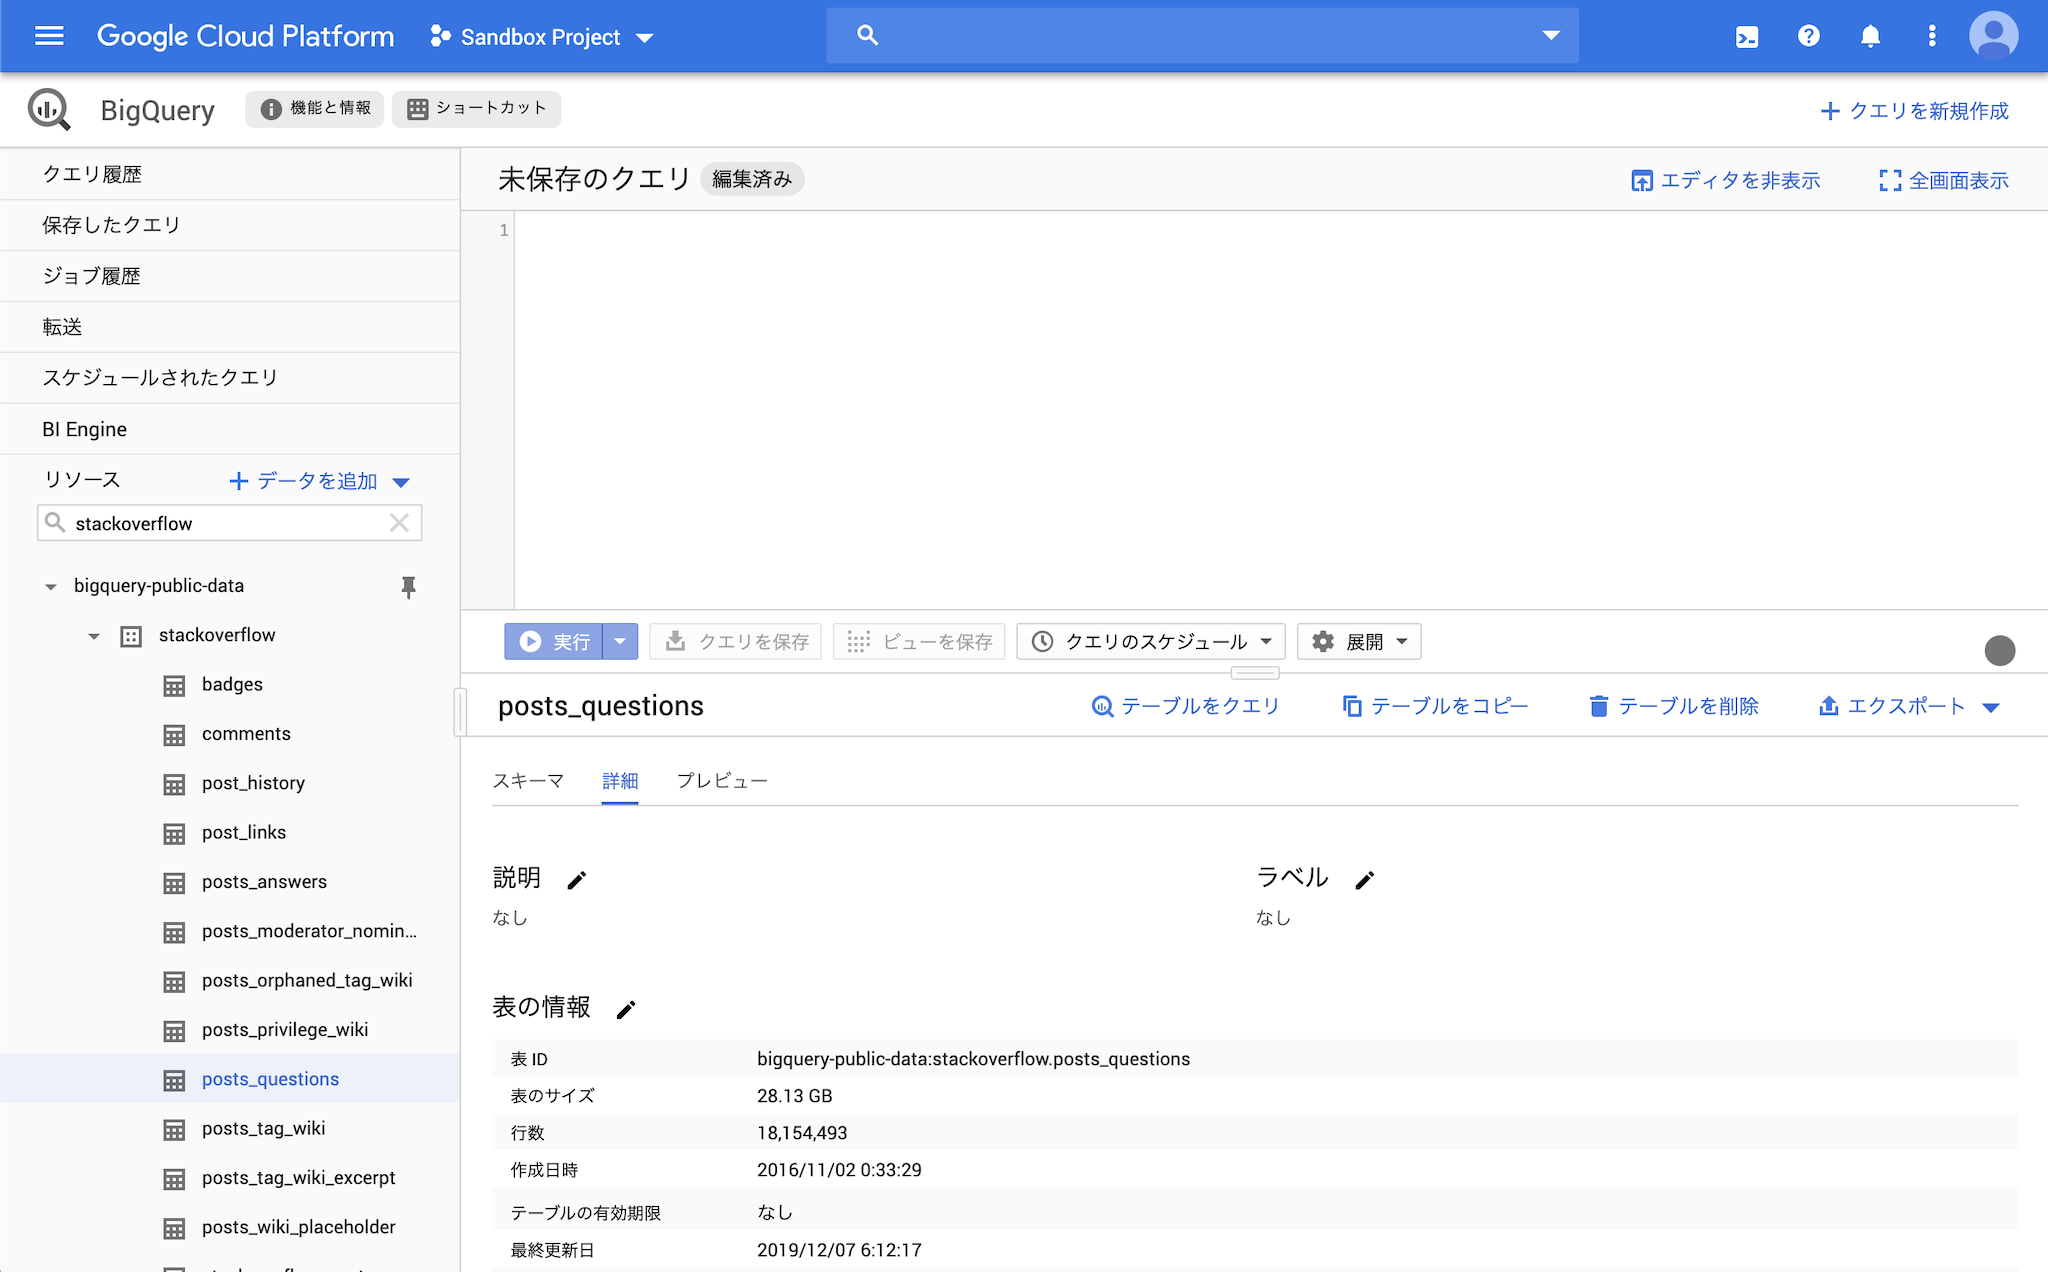Open the help question mark icon
The width and height of the screenshot is (2048, 1272).
tap(1808, 36)
